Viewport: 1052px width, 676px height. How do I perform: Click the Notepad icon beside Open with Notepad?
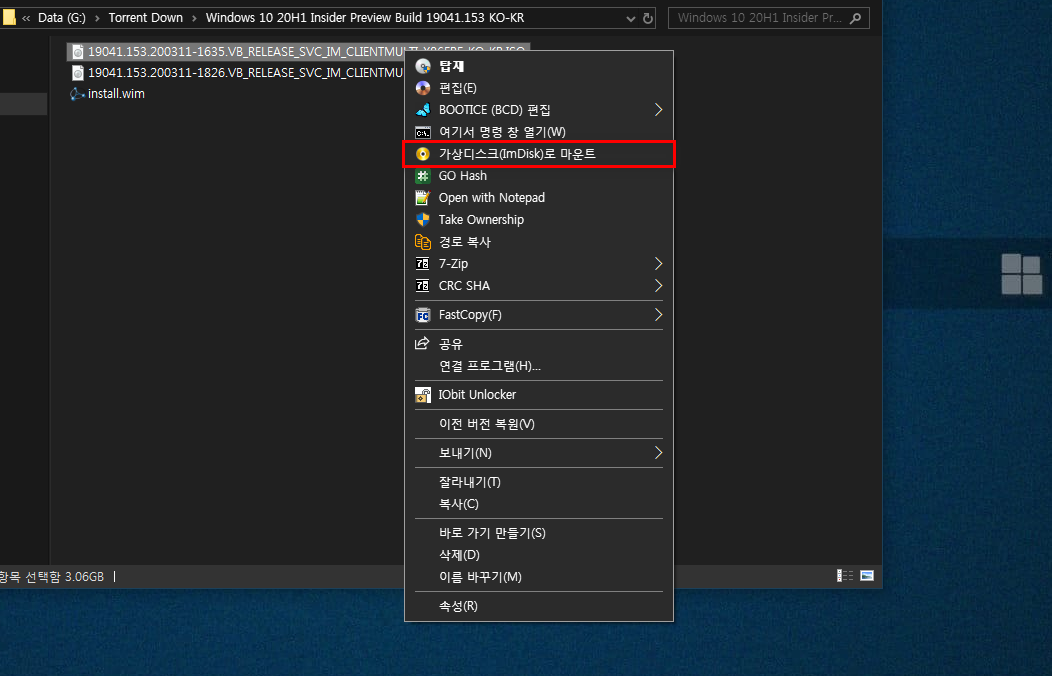[423, 198]
